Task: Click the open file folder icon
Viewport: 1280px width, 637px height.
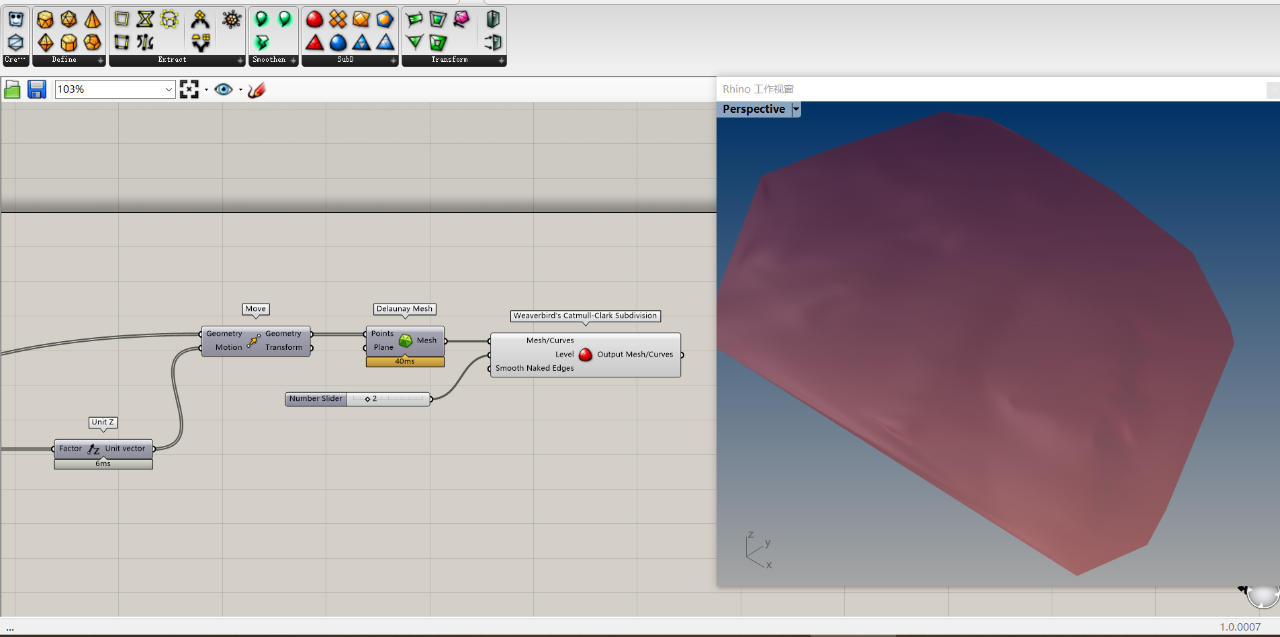Action: tap(13, 90)
